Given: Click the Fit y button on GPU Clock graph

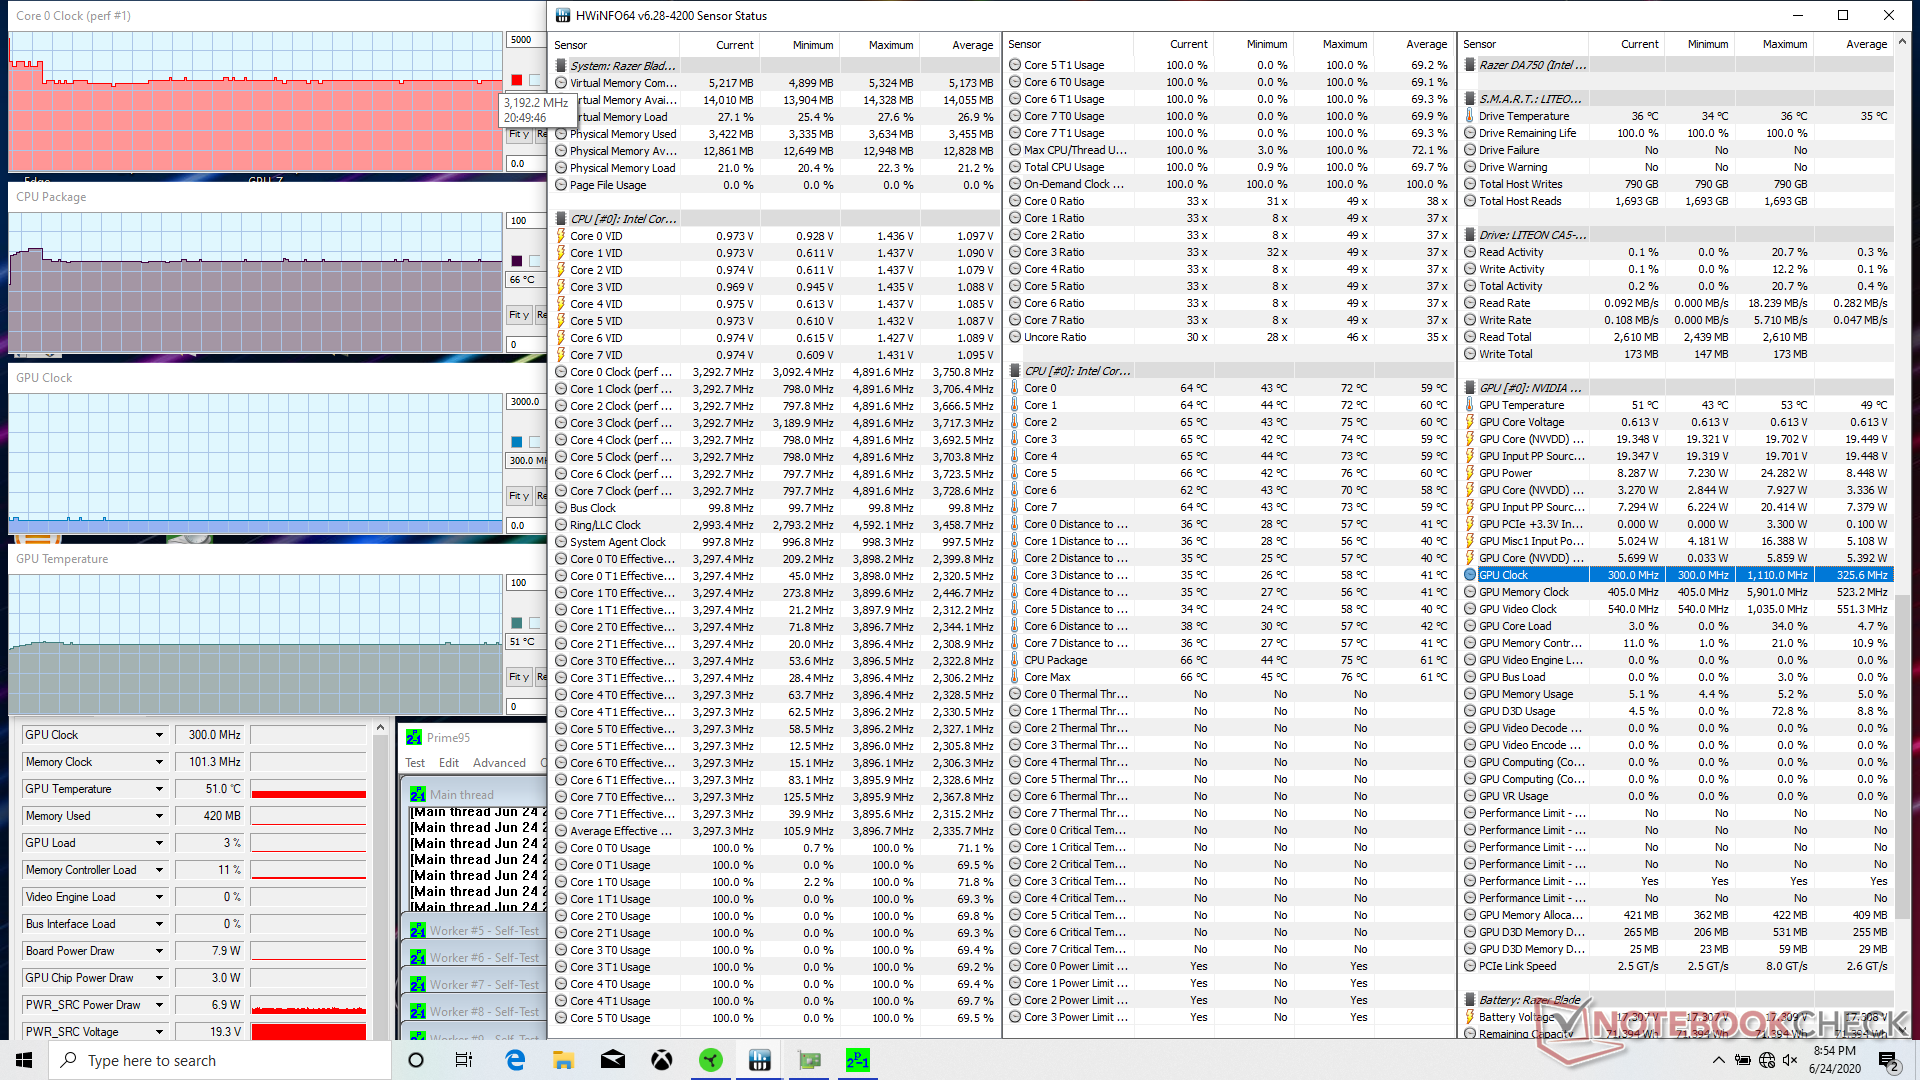Looking at the screenshot, I should point(518,496).
